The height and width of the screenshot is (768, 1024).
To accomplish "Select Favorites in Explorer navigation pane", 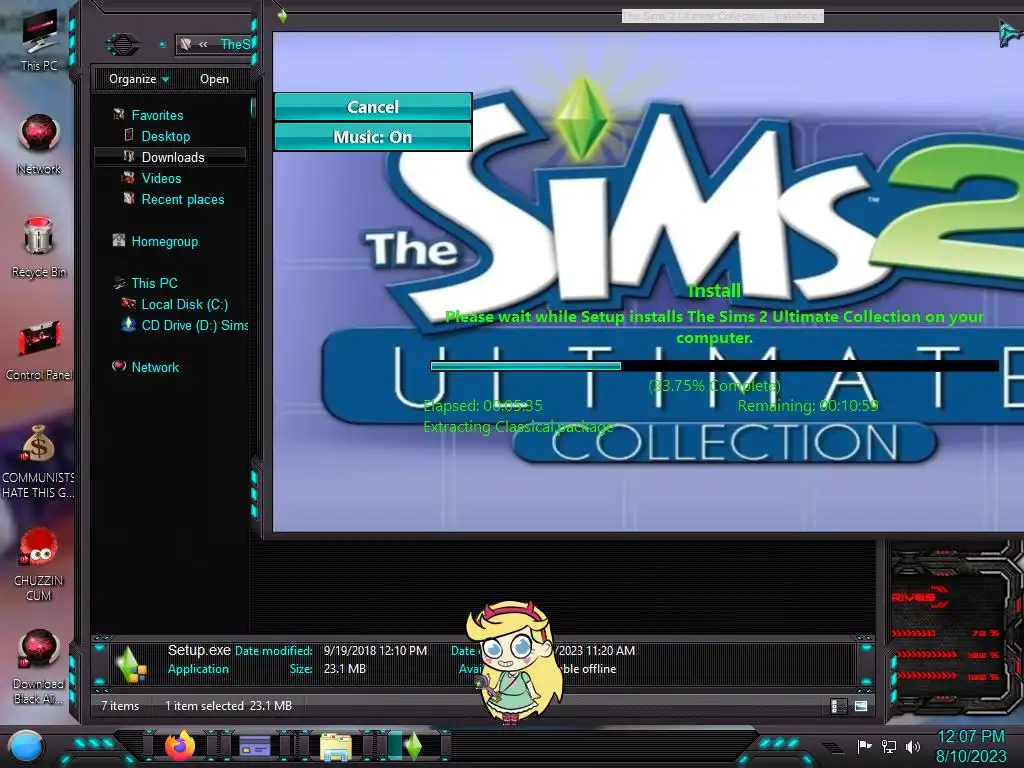I will [157, 115].
